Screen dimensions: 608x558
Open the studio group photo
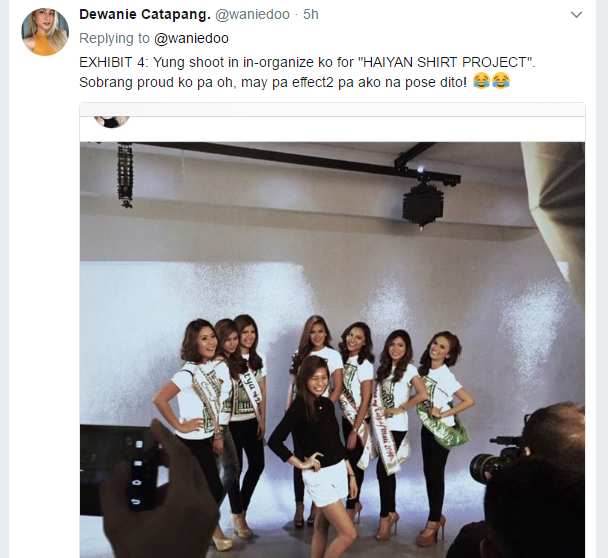332,300
